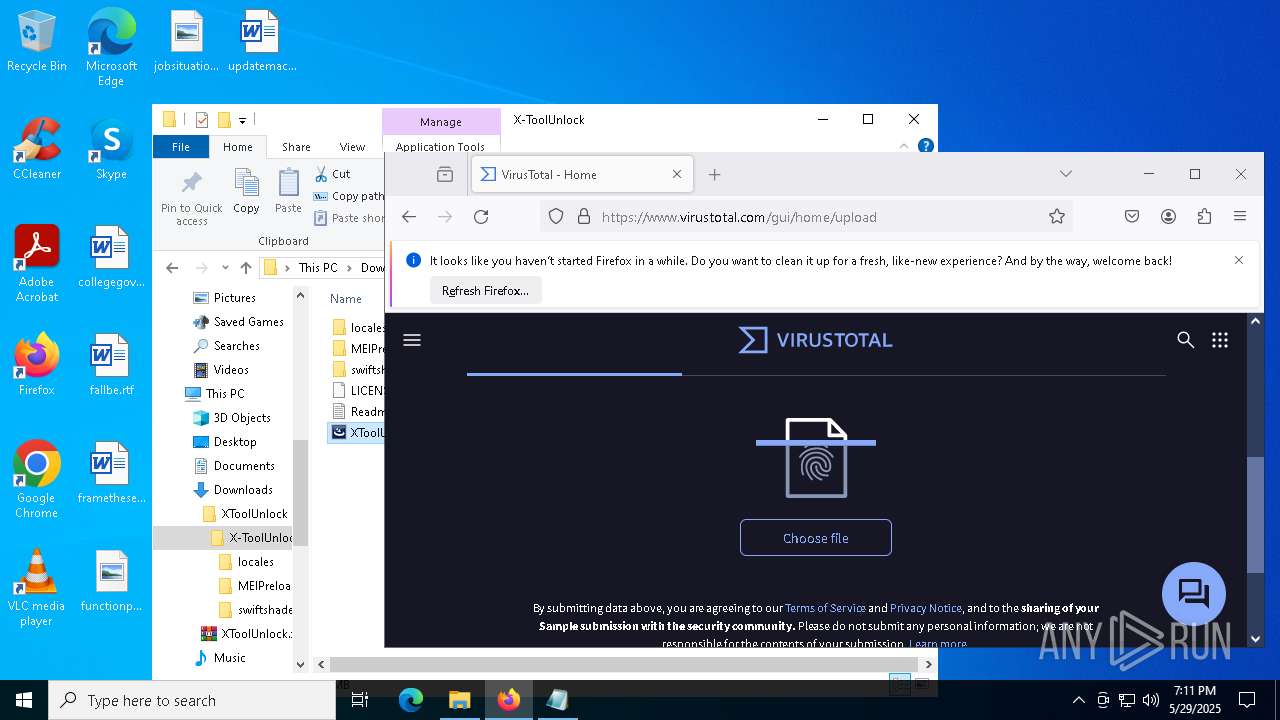
Task: Switch to Home ribbon tab in Explorer
Action: pyautogui.click(x=238, y=147)
